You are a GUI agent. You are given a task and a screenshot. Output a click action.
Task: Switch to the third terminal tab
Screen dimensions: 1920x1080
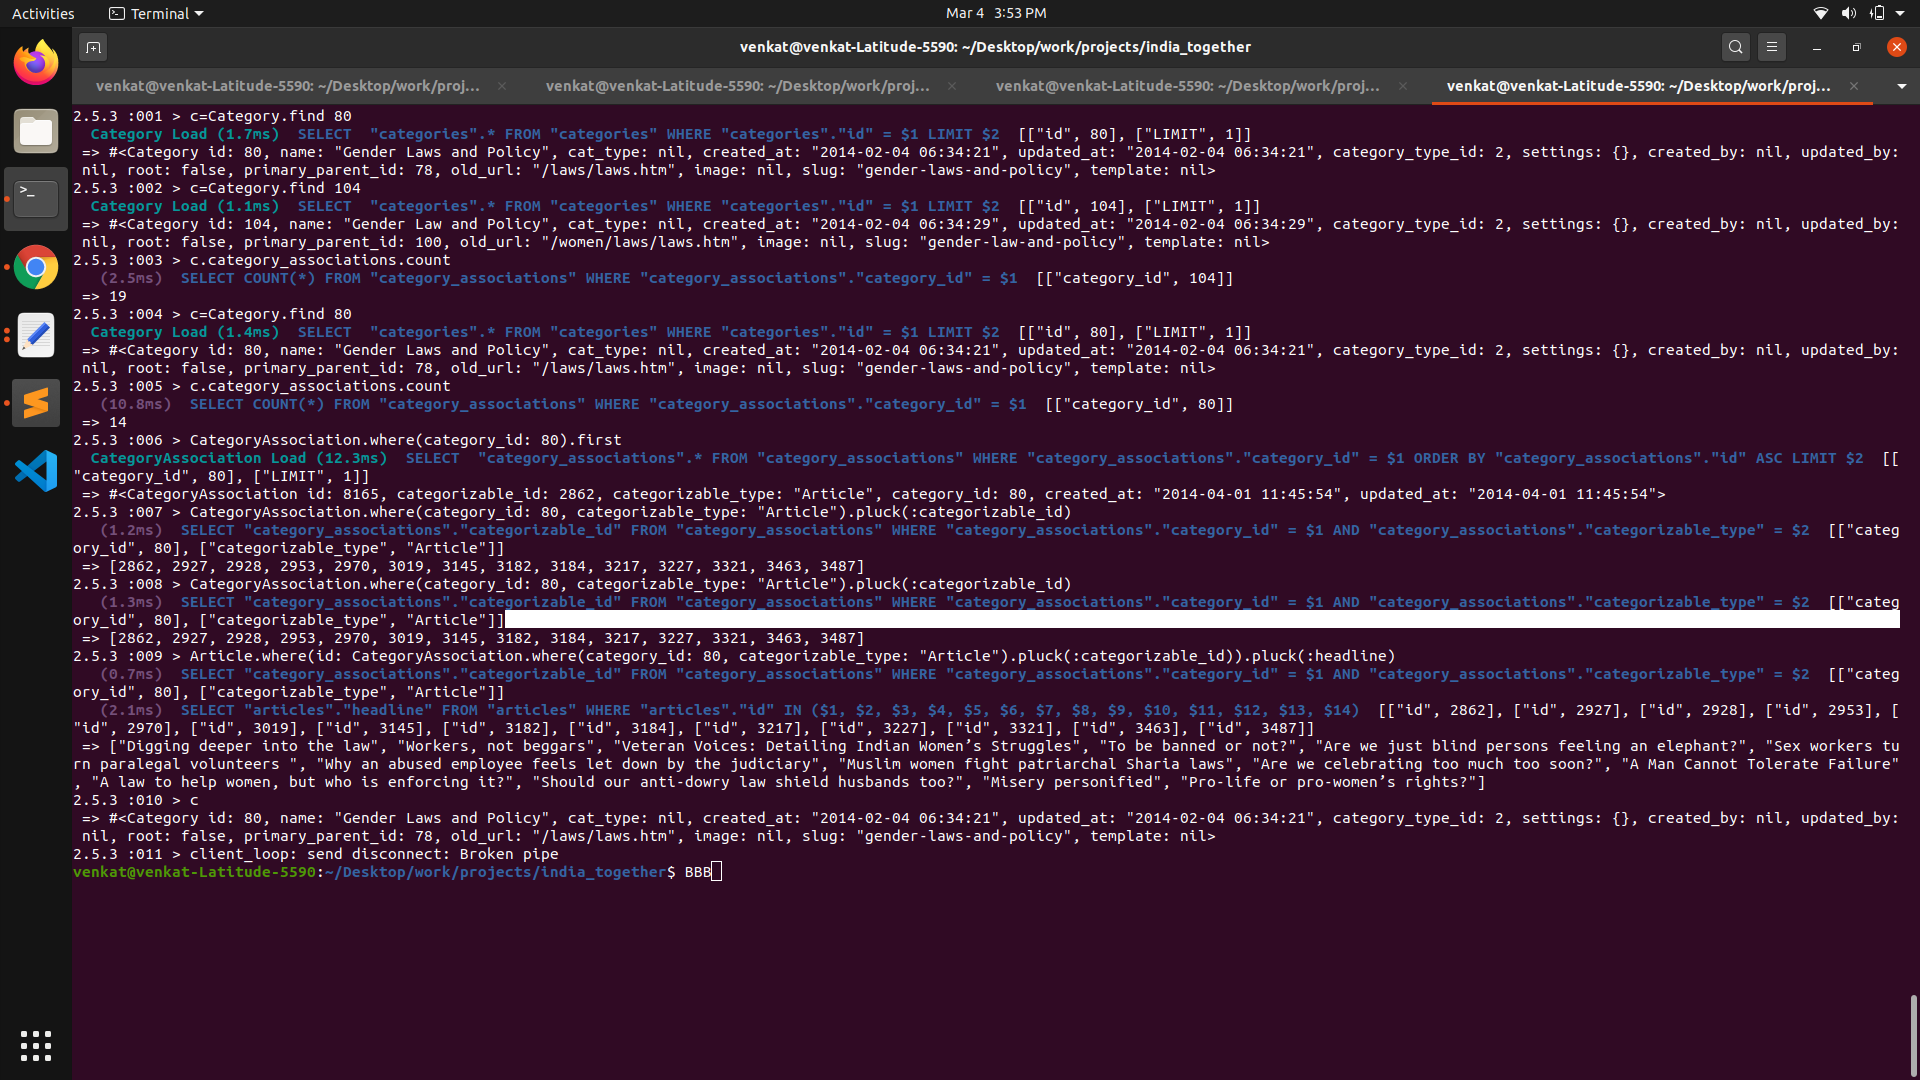click(1187, 86)
